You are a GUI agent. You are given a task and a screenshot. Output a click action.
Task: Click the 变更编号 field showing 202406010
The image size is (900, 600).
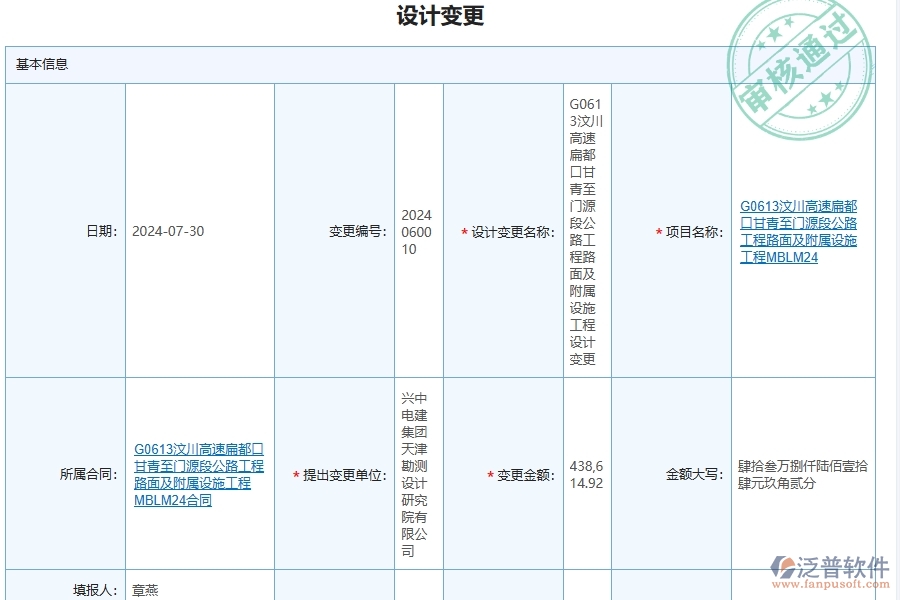[x=420, y=231]
